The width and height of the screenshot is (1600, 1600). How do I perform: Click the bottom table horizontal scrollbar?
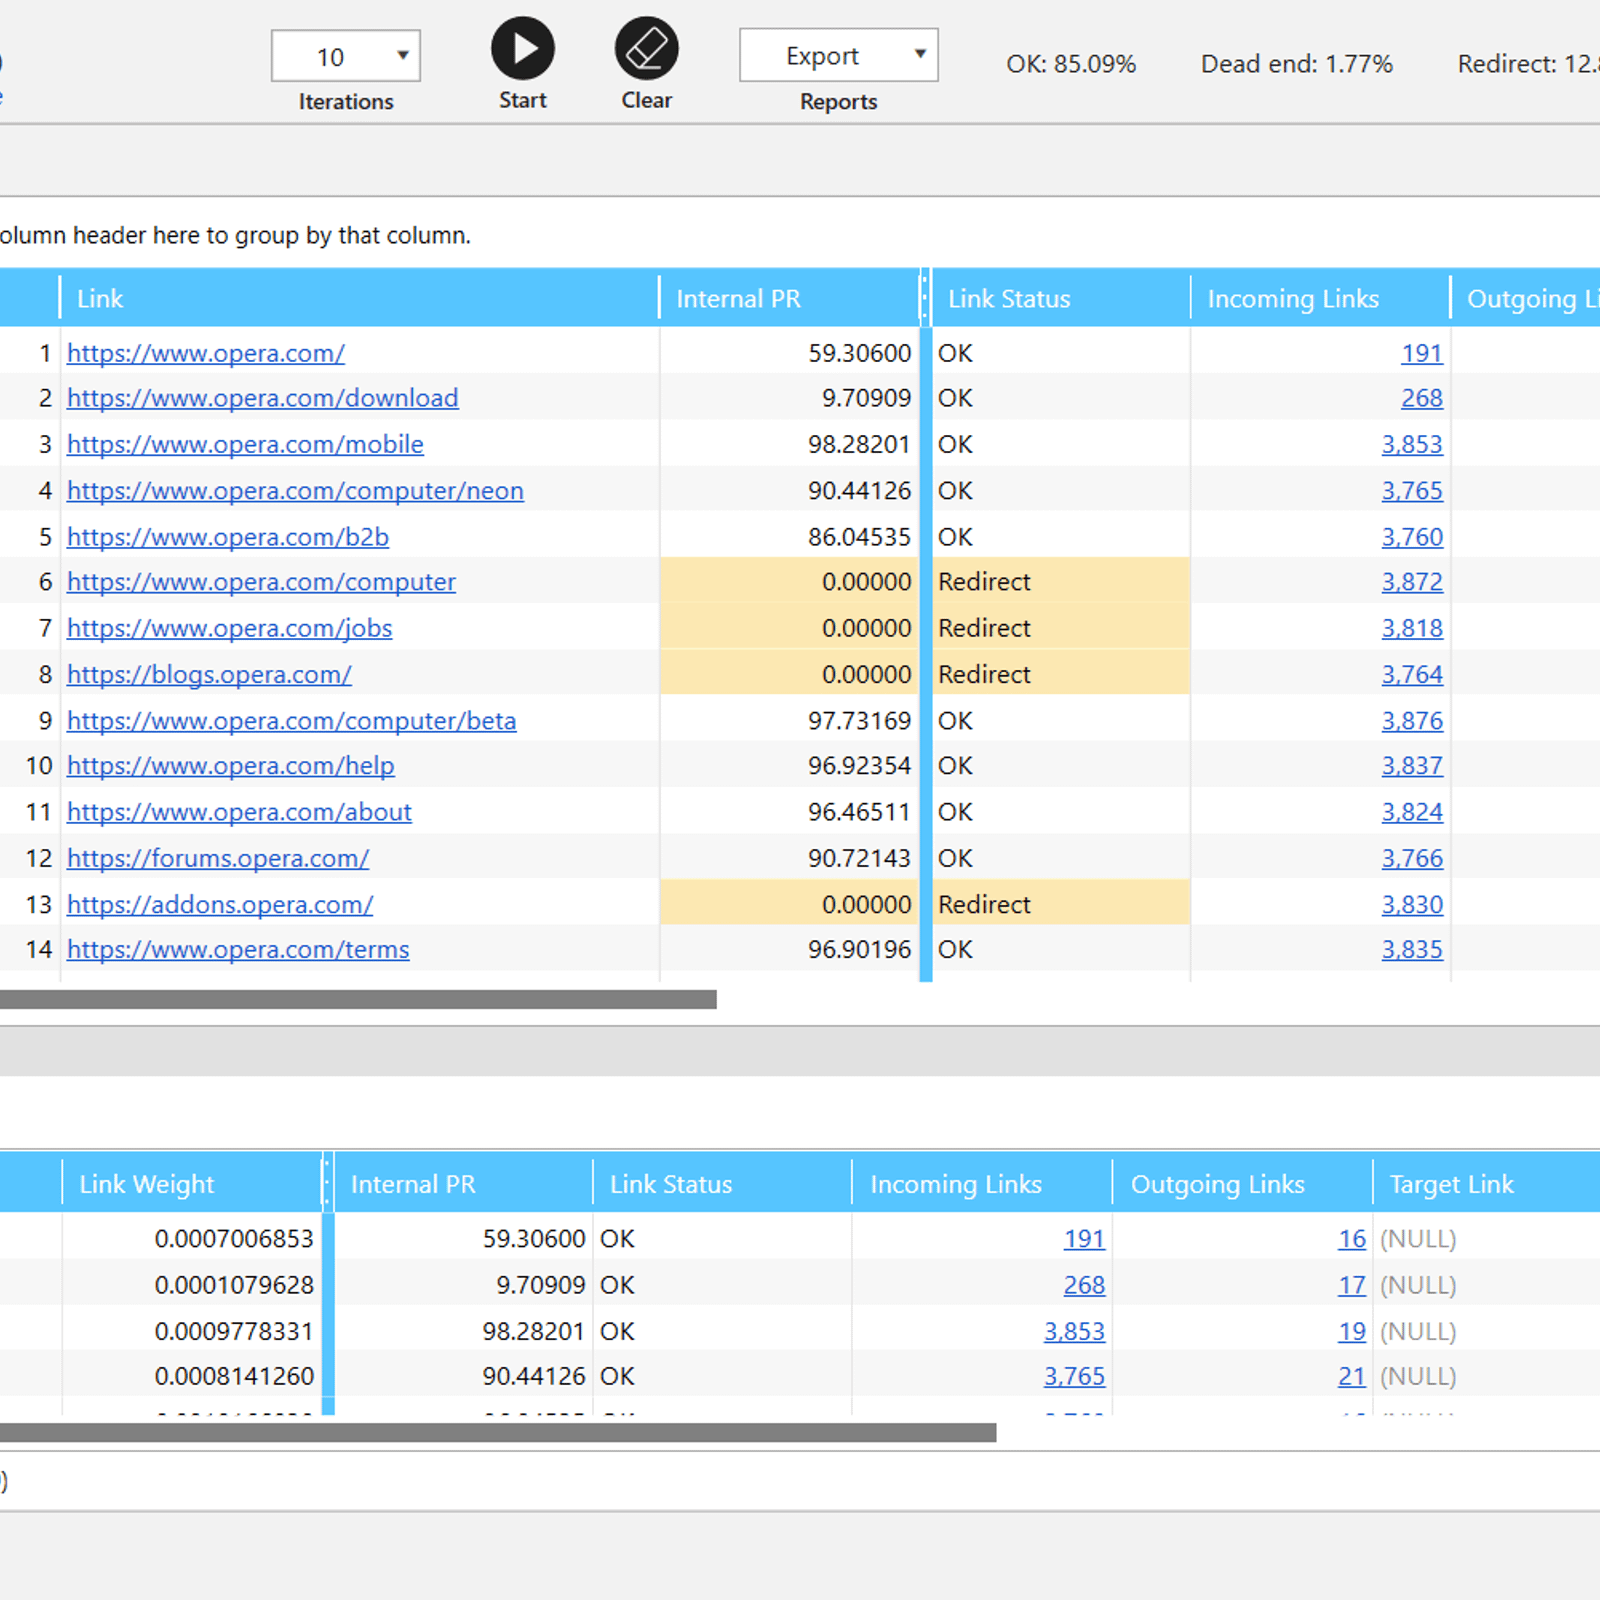coord(498,1433)
